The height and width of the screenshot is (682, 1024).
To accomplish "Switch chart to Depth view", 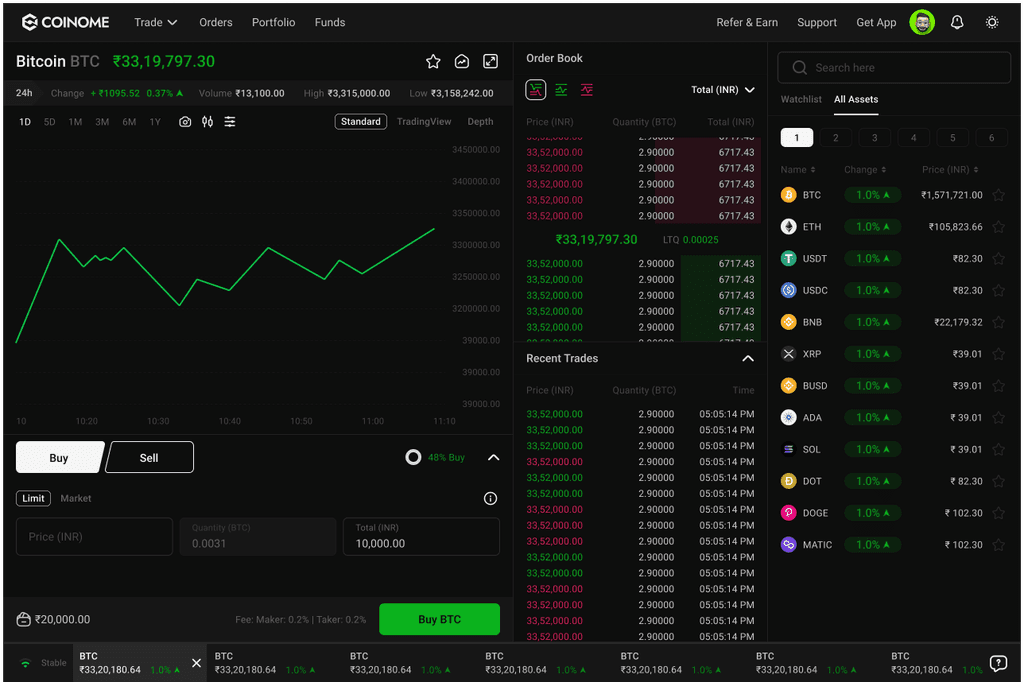I will point(480,122).
